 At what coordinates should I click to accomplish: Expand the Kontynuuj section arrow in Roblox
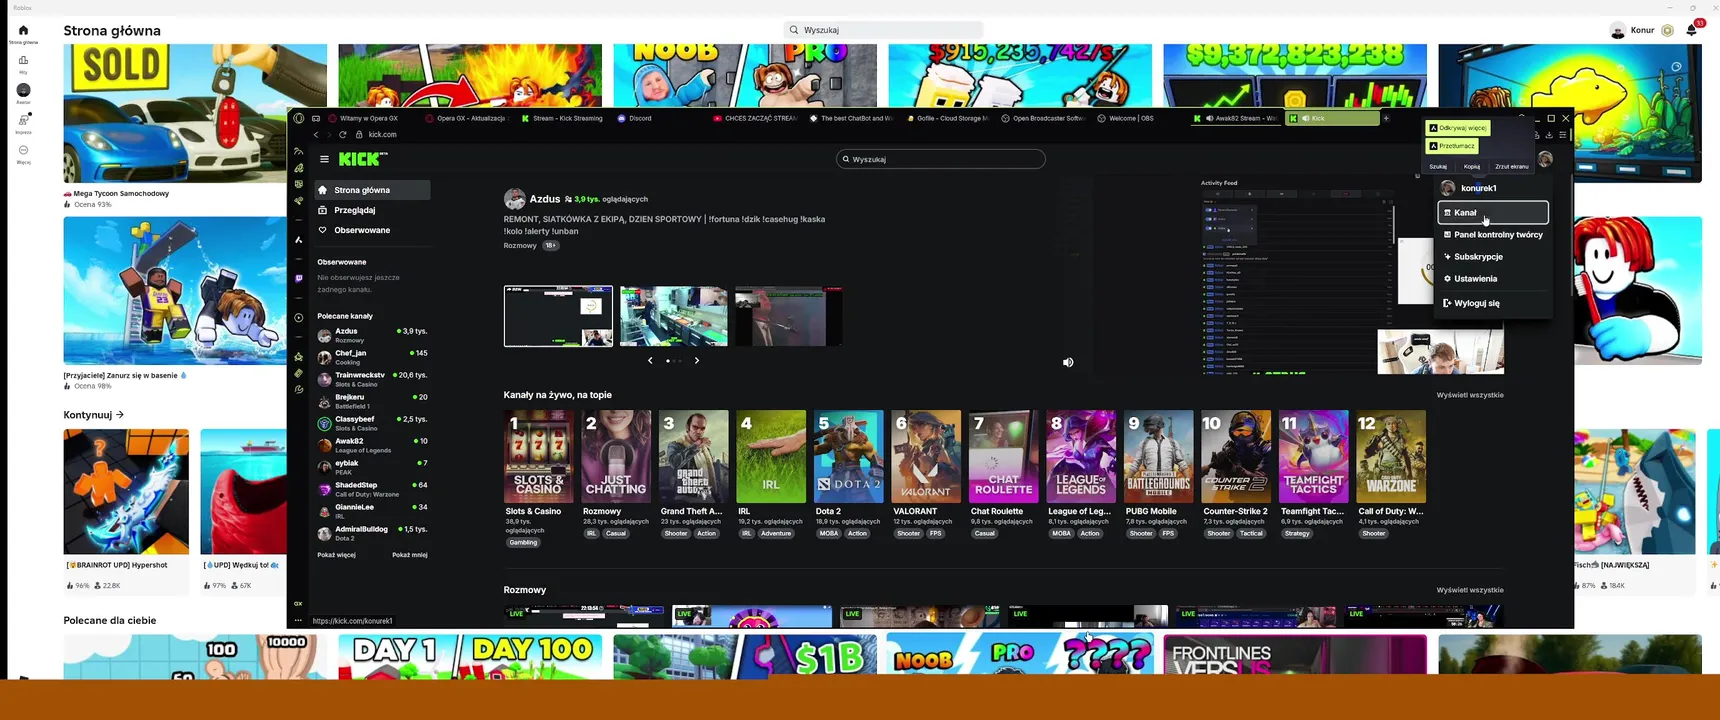tap(120, 414)
